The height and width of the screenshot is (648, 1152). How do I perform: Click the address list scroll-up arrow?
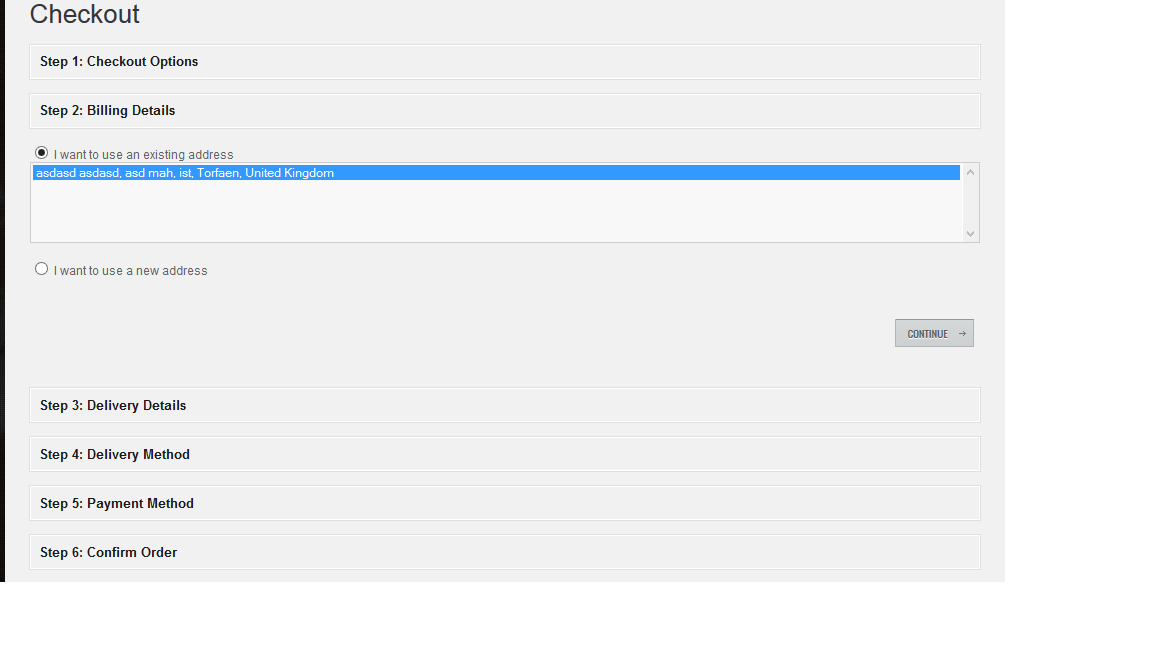[970, 173]
